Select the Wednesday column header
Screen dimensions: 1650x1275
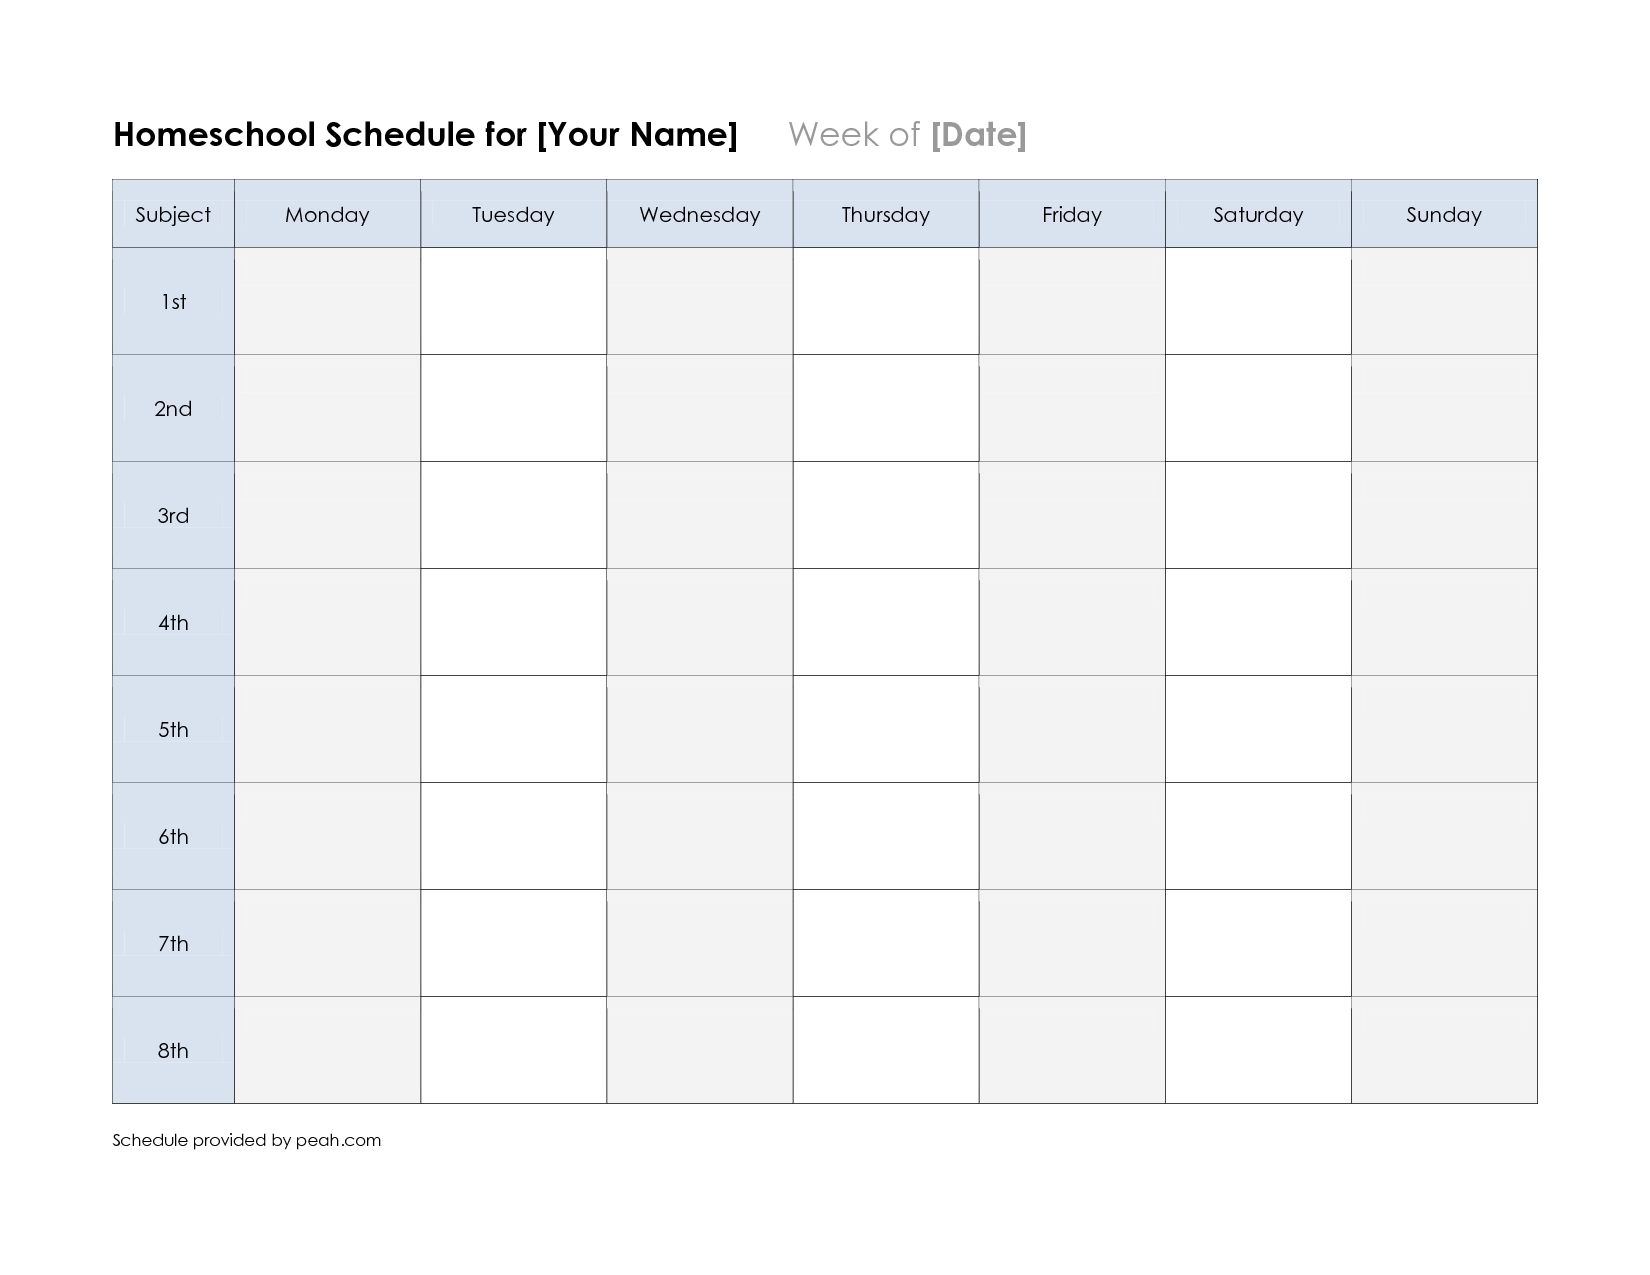tap(699, 214)
